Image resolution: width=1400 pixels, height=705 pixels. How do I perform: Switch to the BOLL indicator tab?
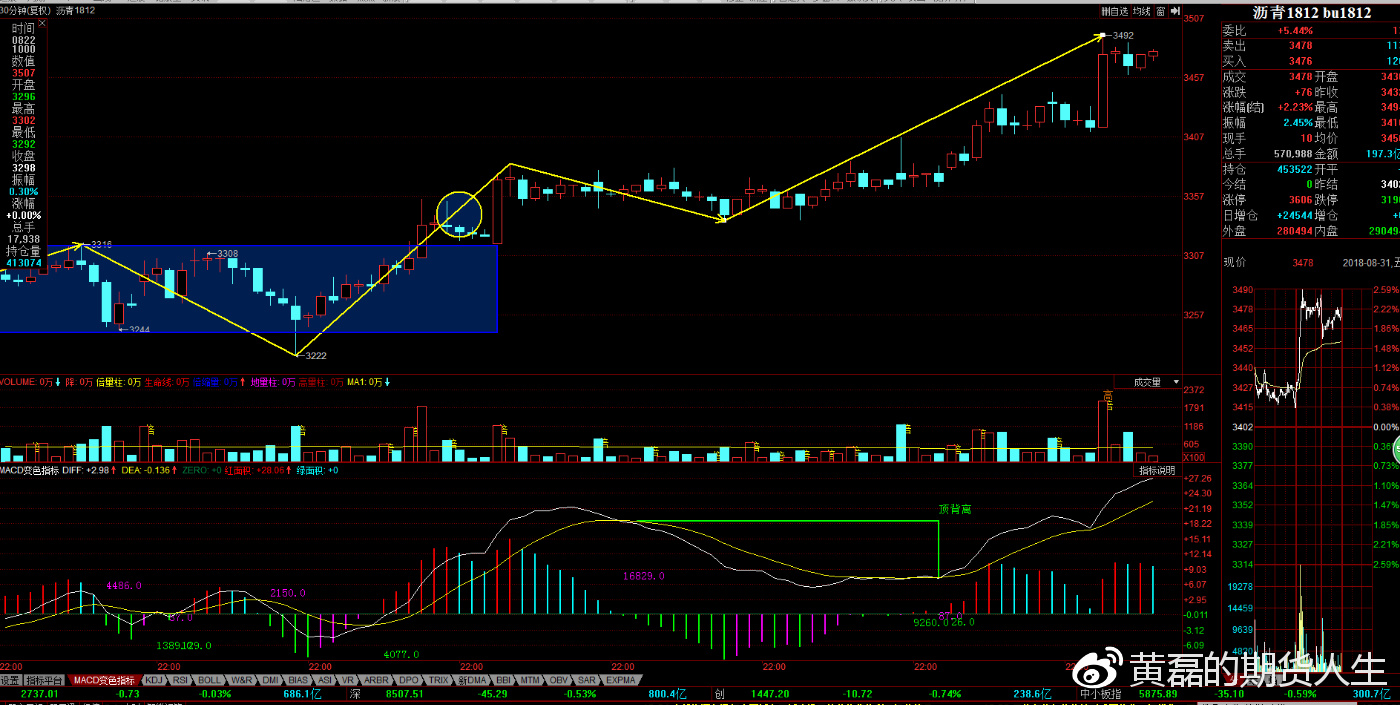(210, 680)
